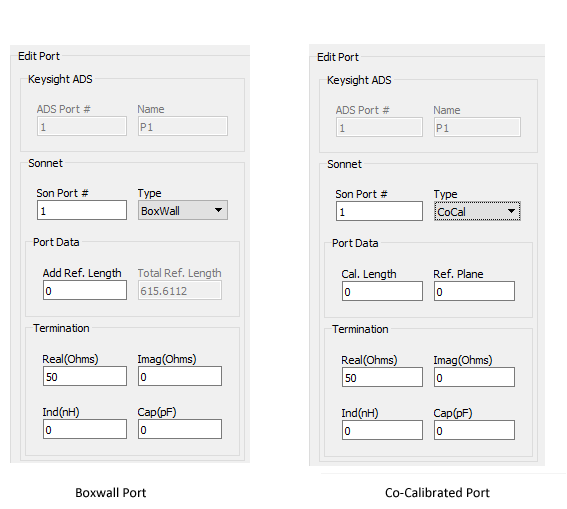Click the Ref. Plane input field
This screenshot has width=567, height=509.
[x=474, y=291]
